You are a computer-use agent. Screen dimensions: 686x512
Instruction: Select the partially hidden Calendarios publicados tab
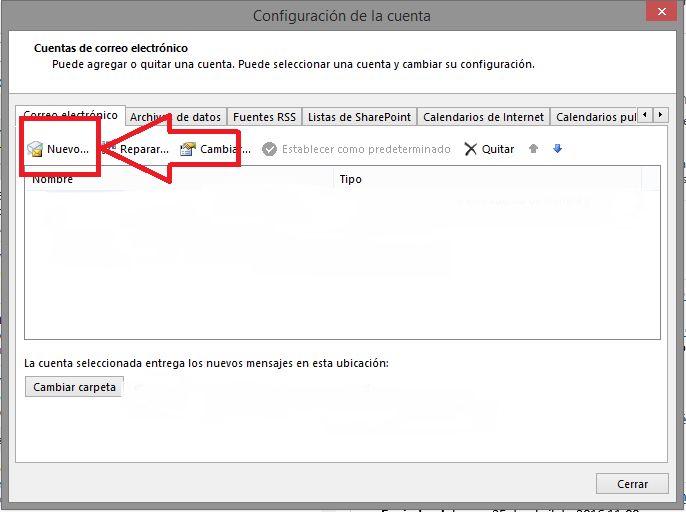595,117
